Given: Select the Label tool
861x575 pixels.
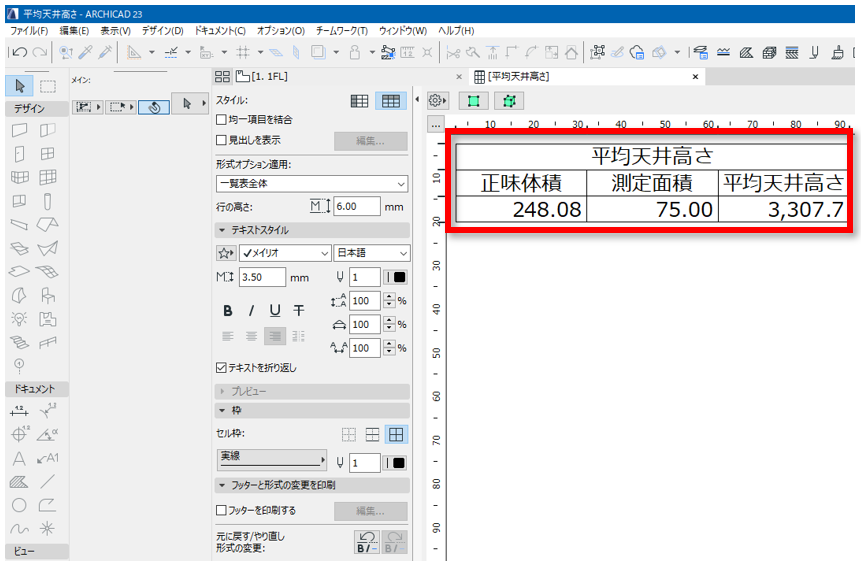Looking at the screenshot, I should [48, 458].
